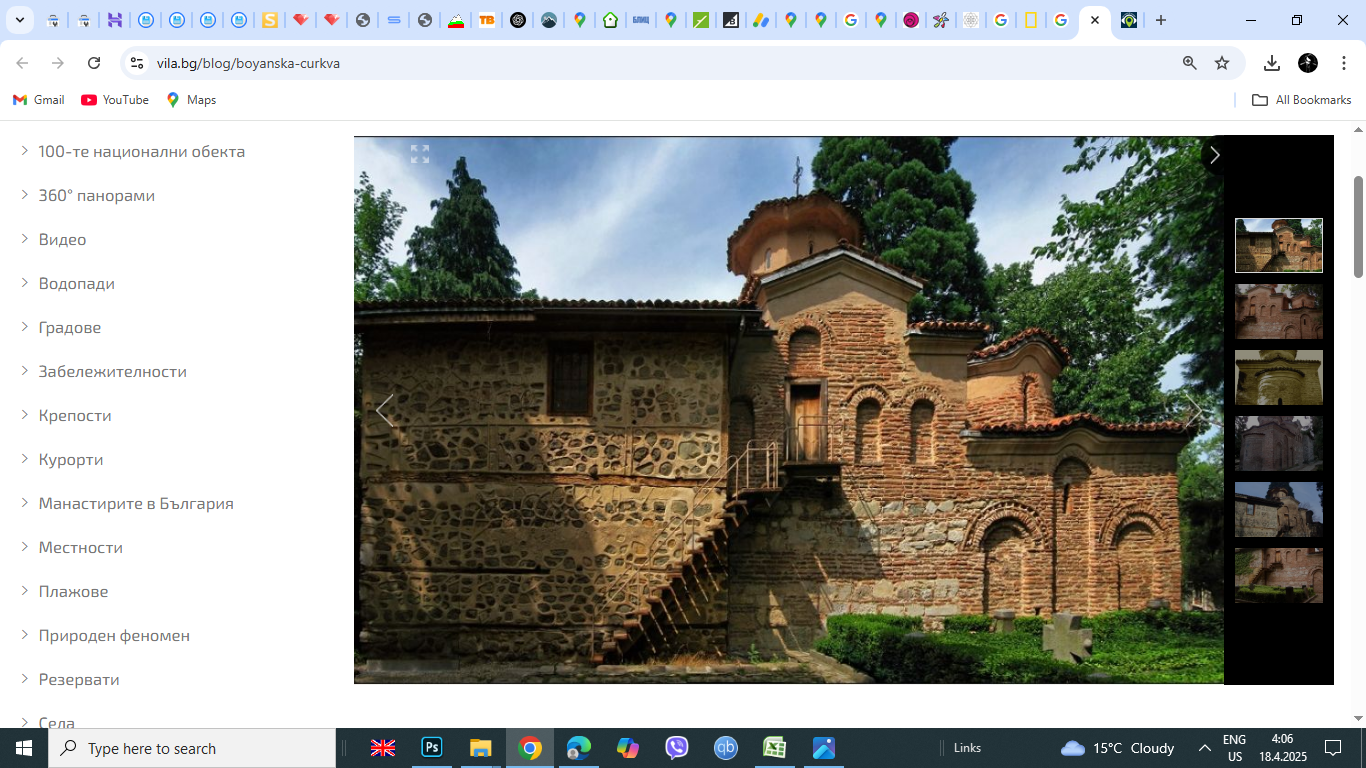Image resolution: width=1366 pixels, height=768 pixels.
Task: Expand the Видео category arrow
Action: (x=25, y=239)
